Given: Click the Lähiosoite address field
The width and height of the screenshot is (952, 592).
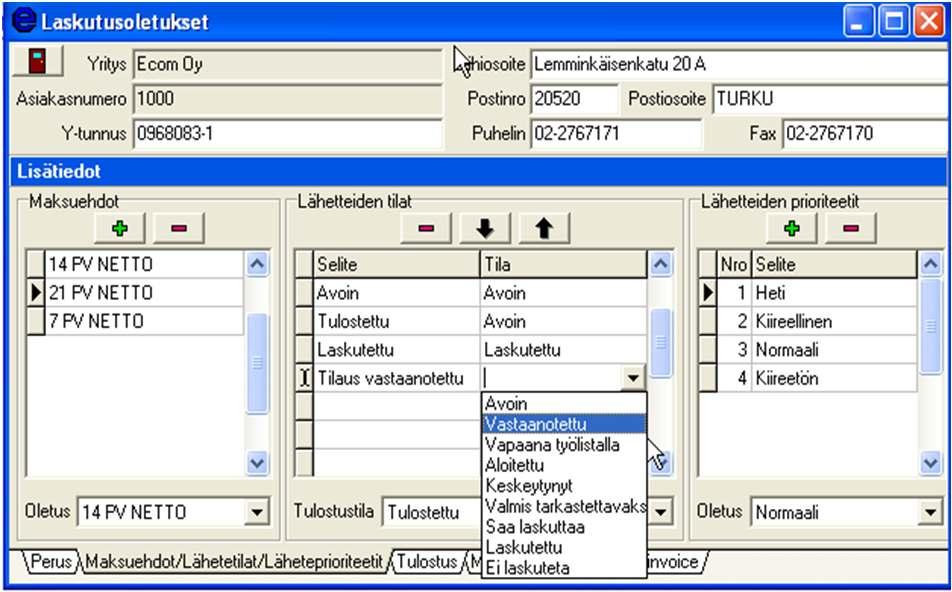Looking at the screenshot, I should pos(740,64).
